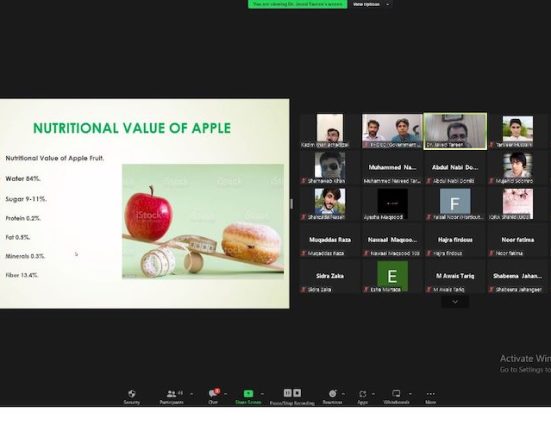Open the More options ellipsis
Image resolution: width=551 pixels, height=431 pixels.
(x=430, y=394)
